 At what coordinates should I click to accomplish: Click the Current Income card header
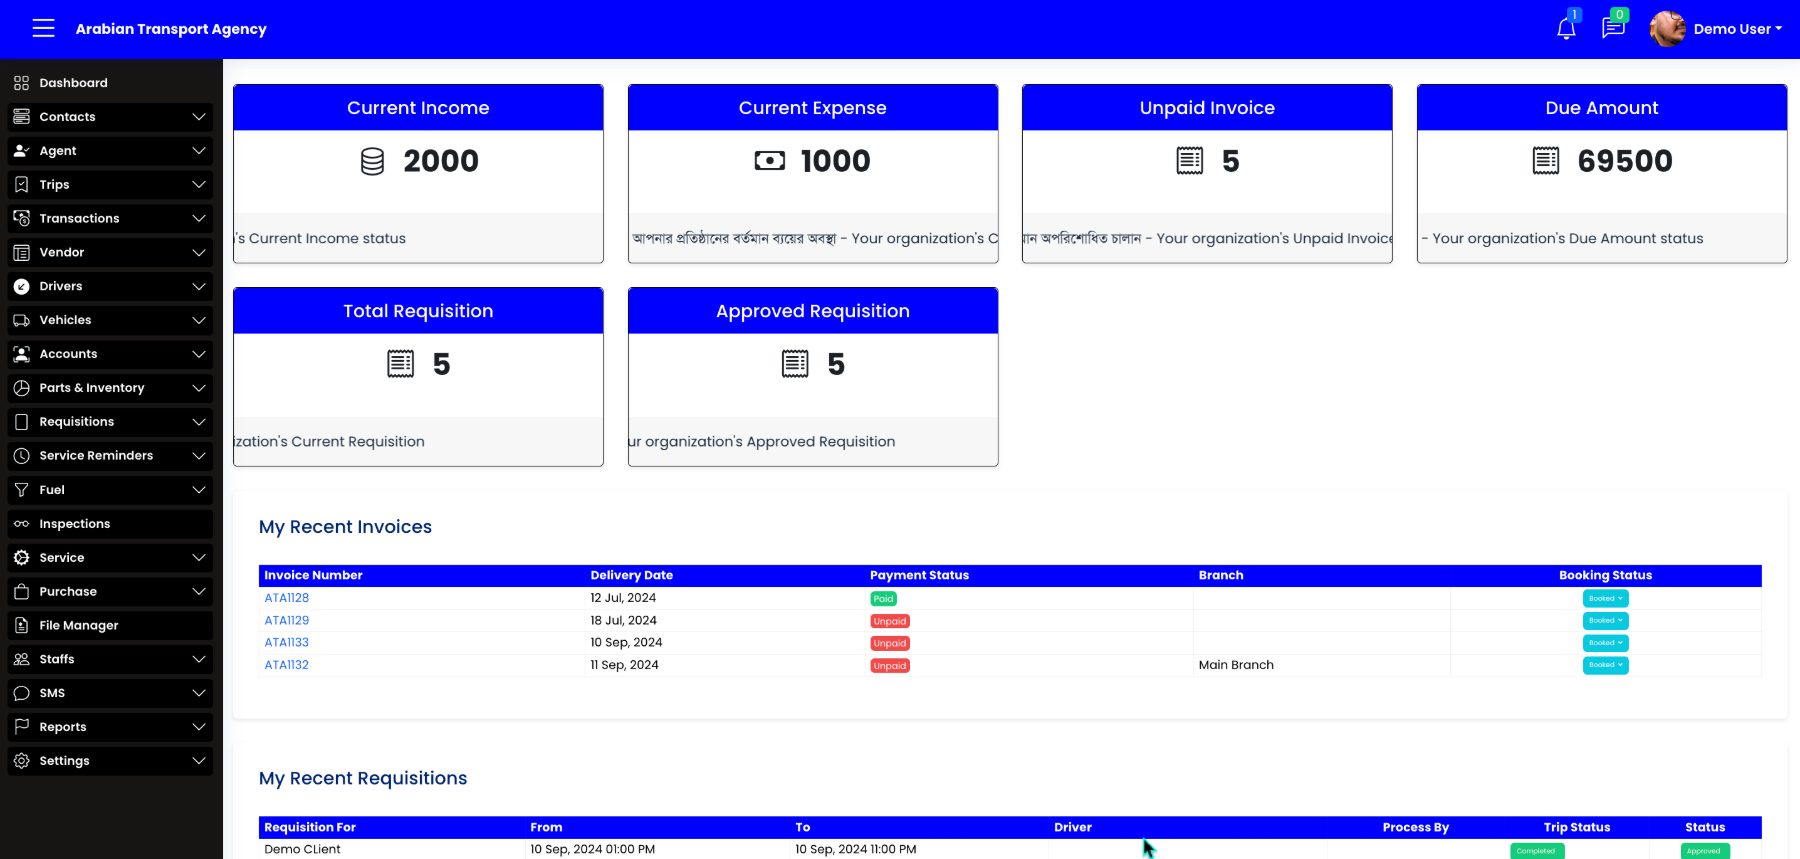point(418,108)
